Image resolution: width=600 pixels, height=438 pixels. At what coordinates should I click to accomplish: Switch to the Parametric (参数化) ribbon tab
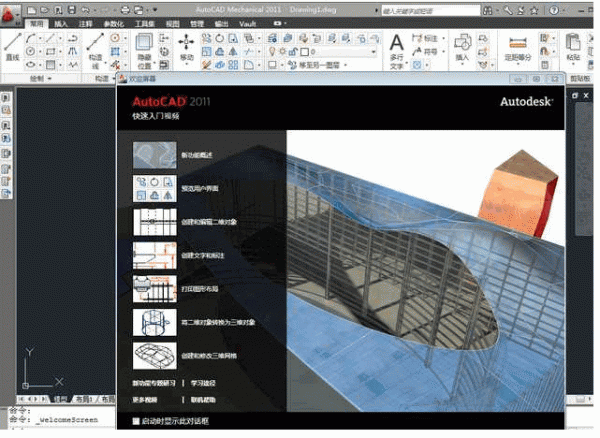[114, 24]
